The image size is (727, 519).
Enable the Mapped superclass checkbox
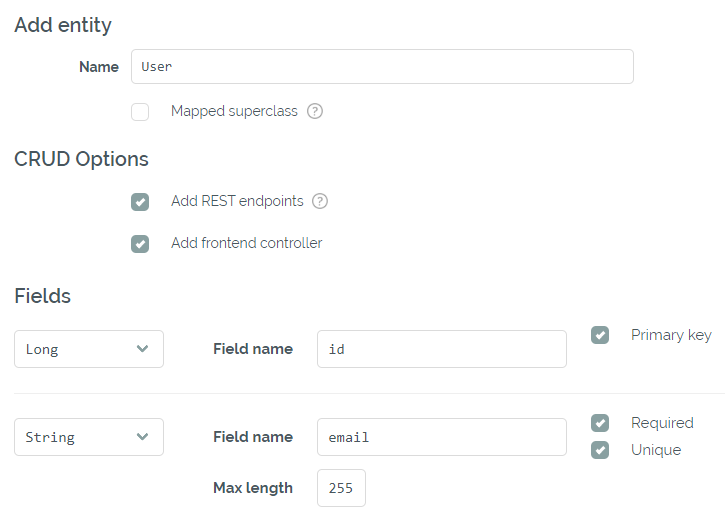(140, 112)
